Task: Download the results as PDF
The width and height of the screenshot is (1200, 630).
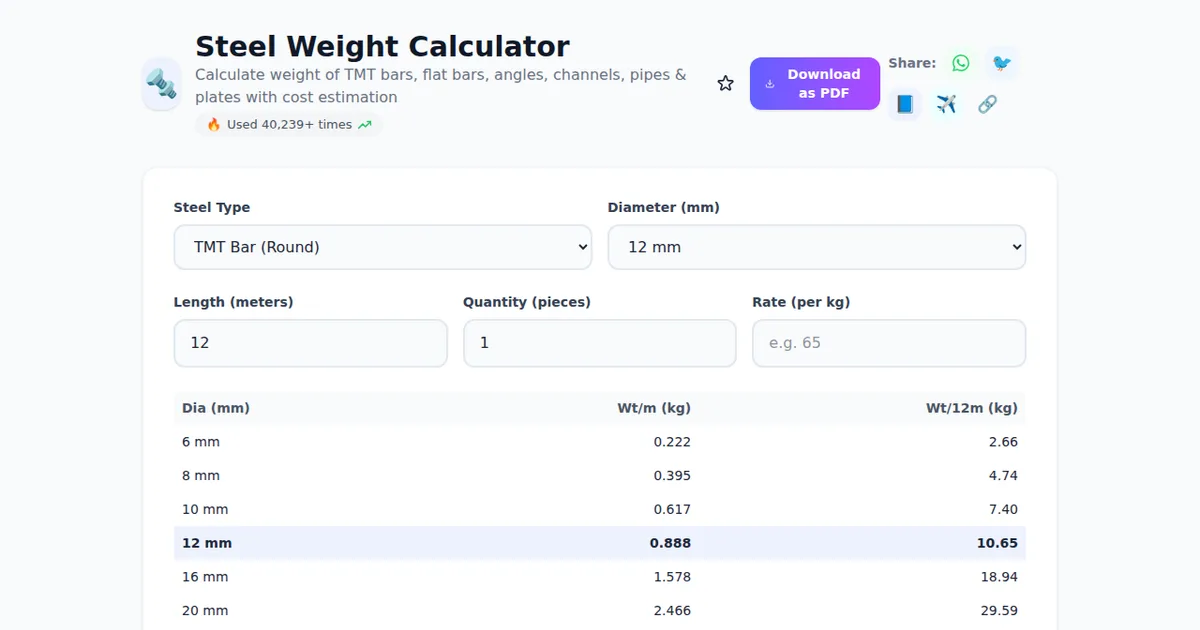Action: point(814,84)
